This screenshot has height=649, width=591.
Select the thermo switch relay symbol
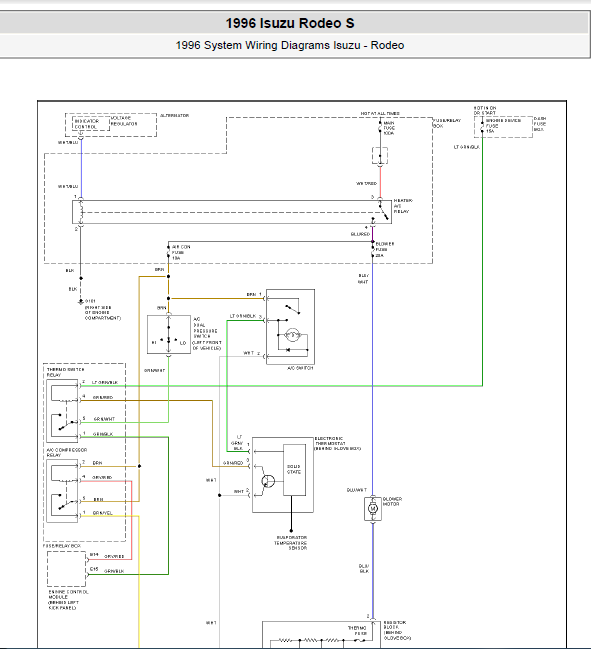coord(62,411)
